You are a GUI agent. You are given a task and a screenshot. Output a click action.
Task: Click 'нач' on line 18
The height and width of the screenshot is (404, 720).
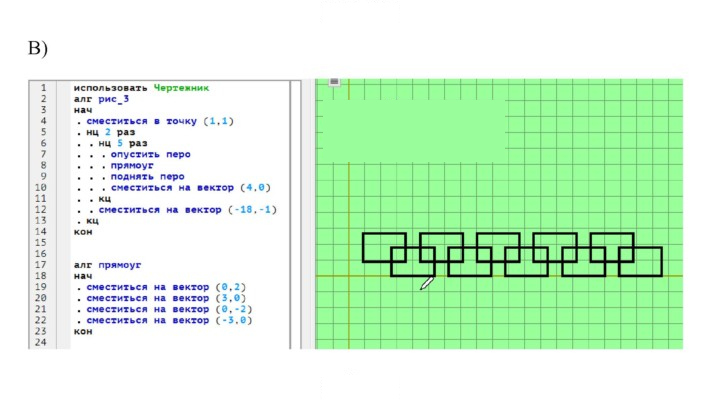coord(83,276)
